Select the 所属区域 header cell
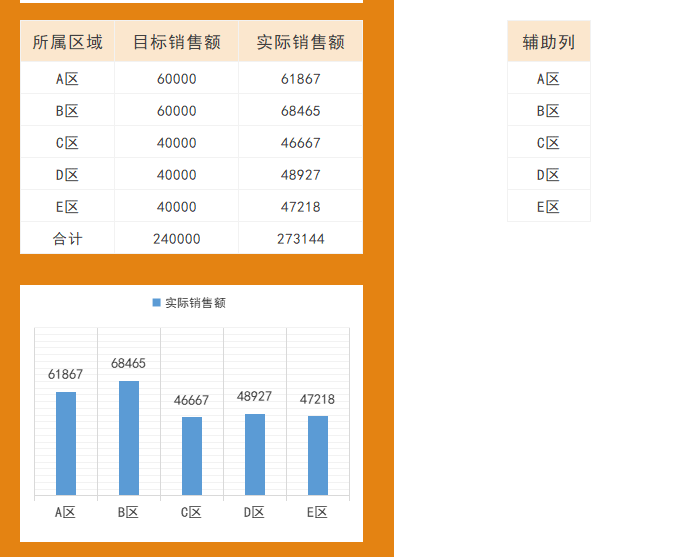673x557 pixels. pyautogui.click(x=67, y=41)
